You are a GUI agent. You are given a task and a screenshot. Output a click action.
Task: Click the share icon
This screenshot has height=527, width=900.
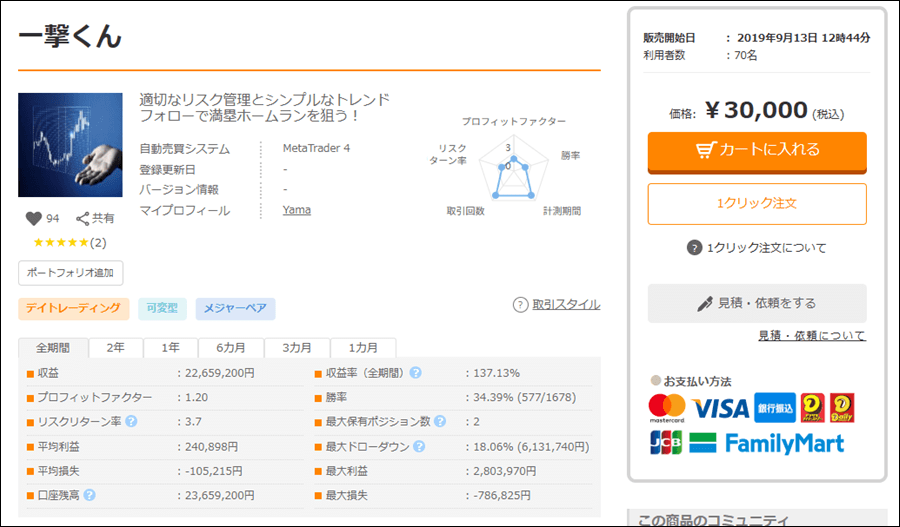click(x=83, y=218)
